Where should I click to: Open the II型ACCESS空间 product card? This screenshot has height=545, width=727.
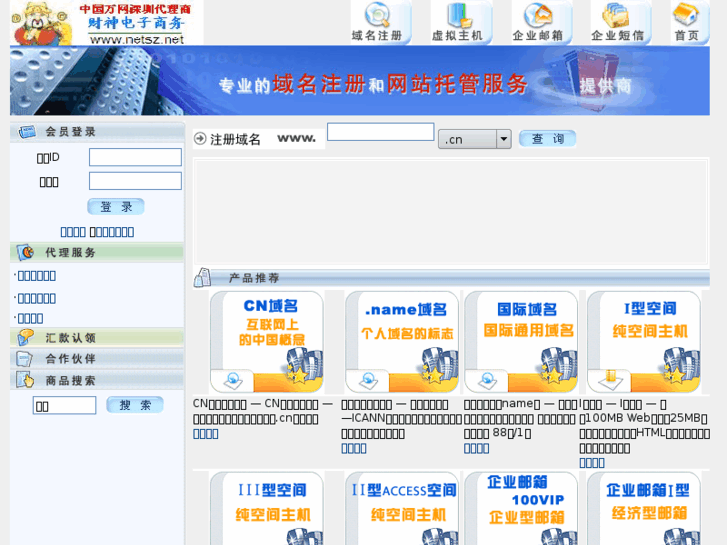tap(402, 508)
